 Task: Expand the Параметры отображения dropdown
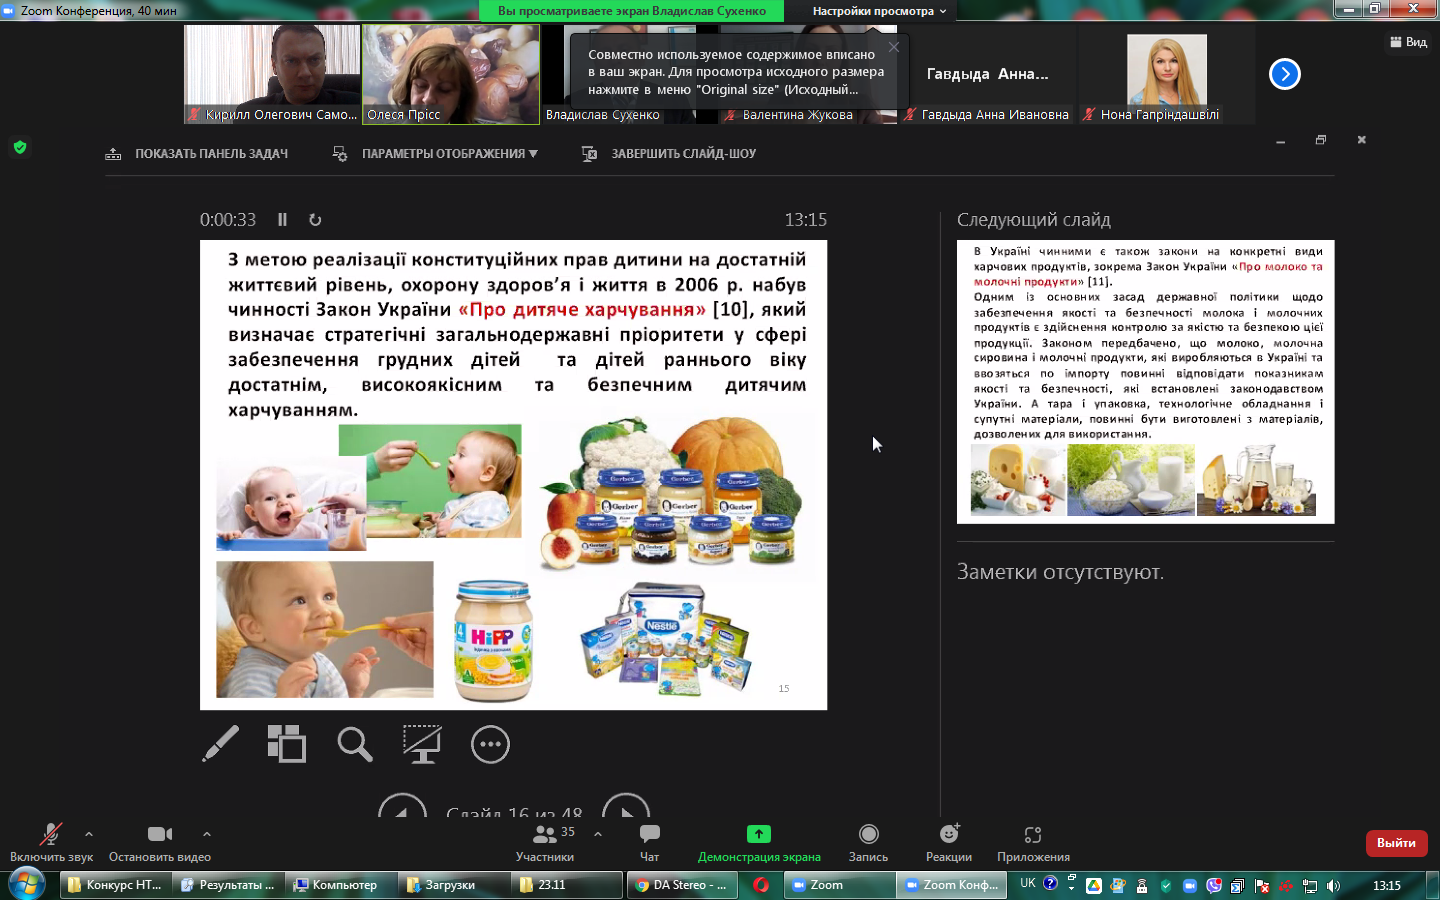437,154
